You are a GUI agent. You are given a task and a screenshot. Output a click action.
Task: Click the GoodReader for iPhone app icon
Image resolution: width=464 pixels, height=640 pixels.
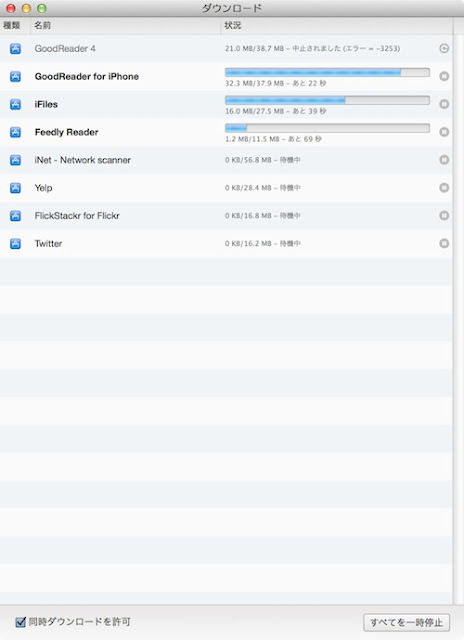16,76
